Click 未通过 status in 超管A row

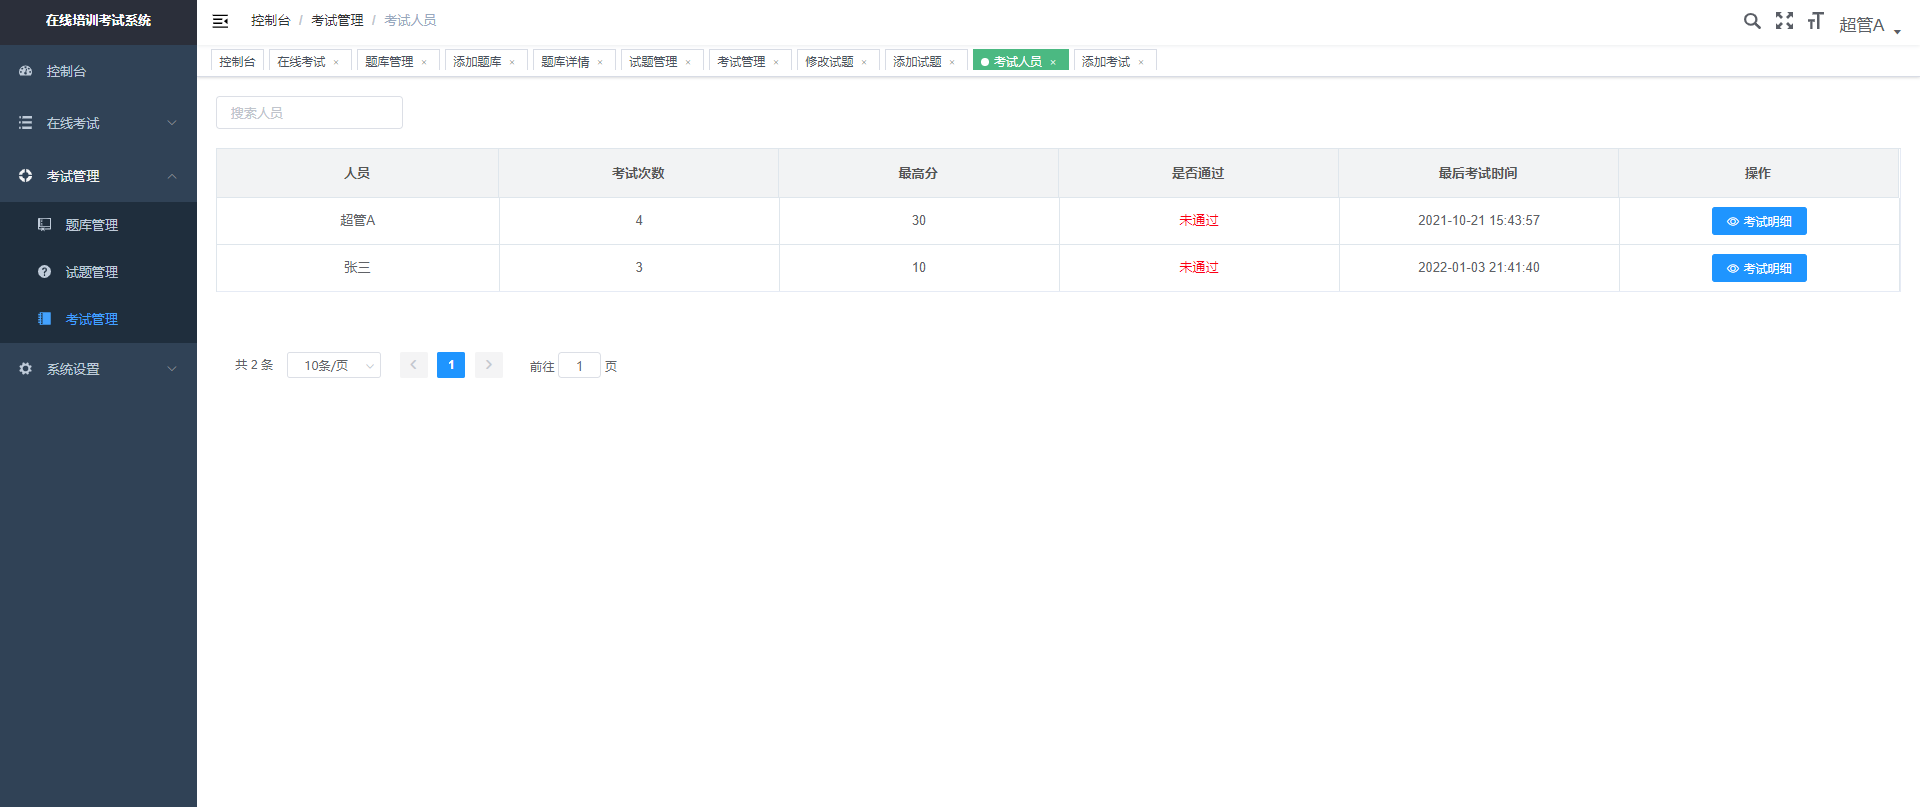point(1198,220)
